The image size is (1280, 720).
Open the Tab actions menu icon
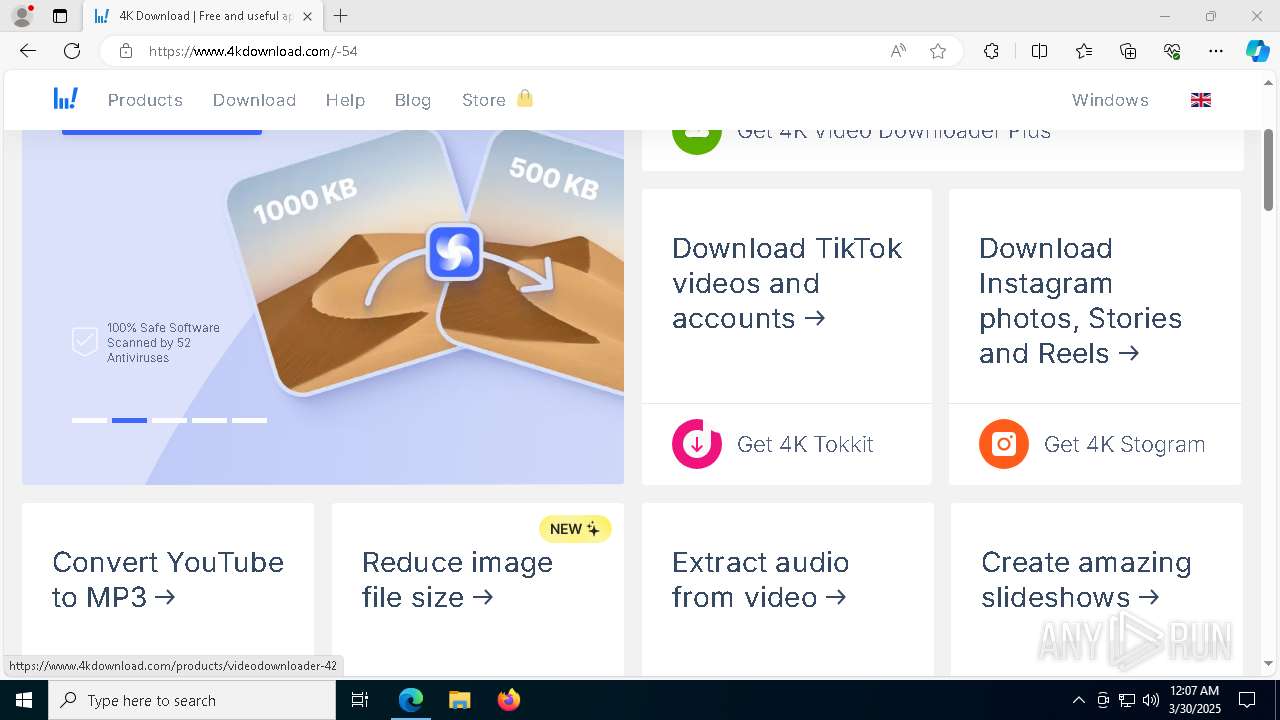pos(60,16)
